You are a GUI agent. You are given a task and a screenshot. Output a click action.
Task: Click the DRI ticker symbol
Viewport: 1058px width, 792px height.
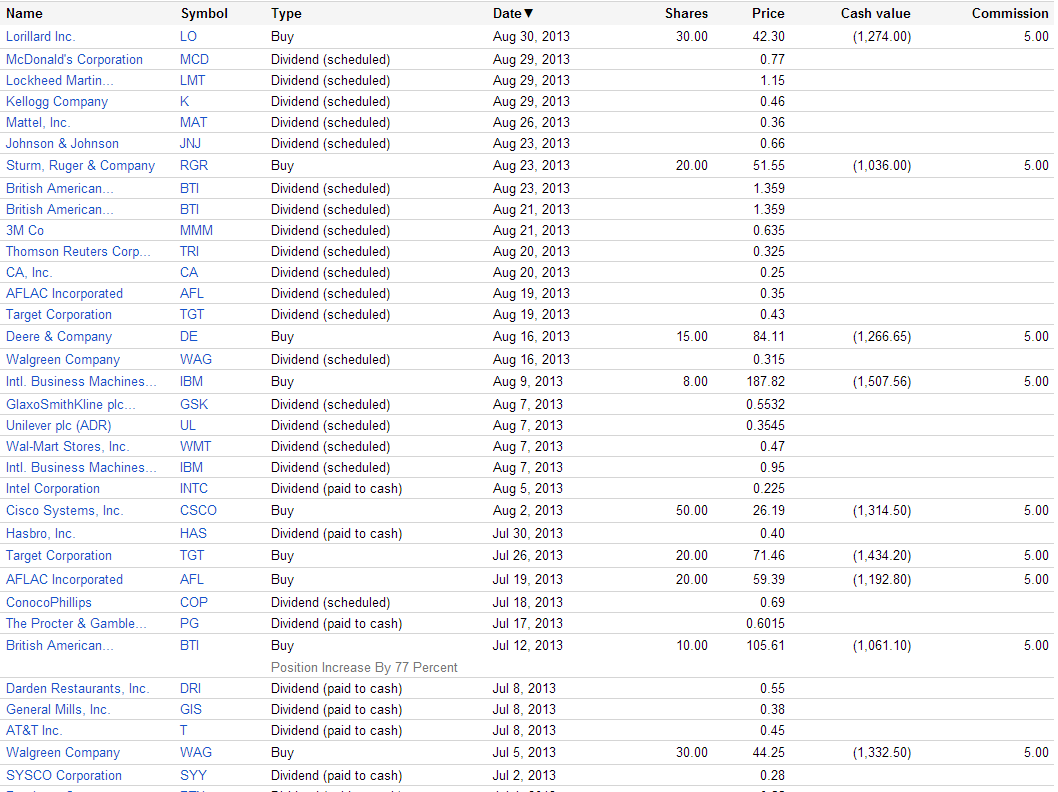click(x=190, y=688)
